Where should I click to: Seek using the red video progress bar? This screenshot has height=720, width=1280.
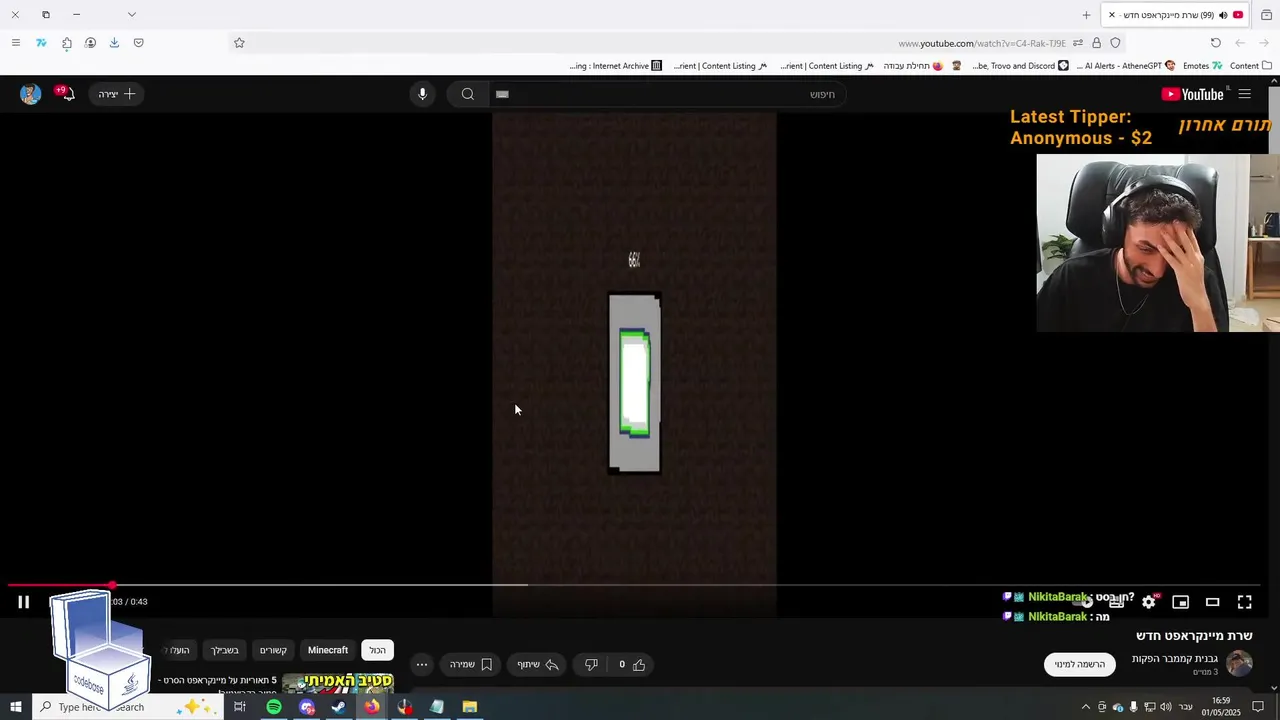634,585
